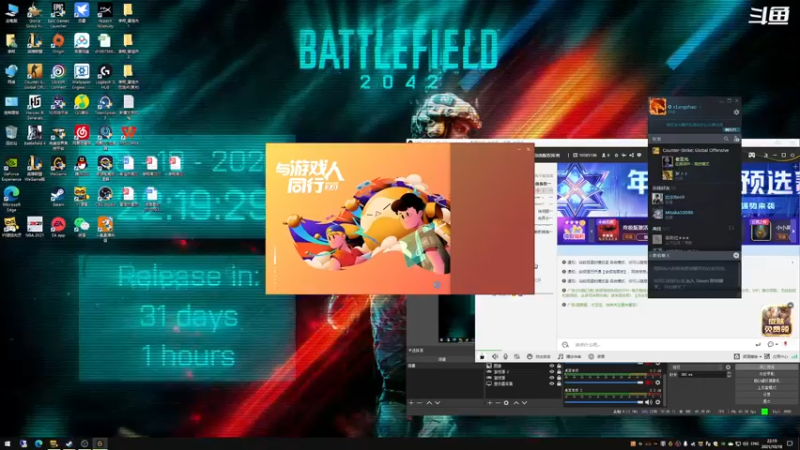Click the 设置 button in OBS controls
Viewport: 800px width, 450px height.
point(766,394)
